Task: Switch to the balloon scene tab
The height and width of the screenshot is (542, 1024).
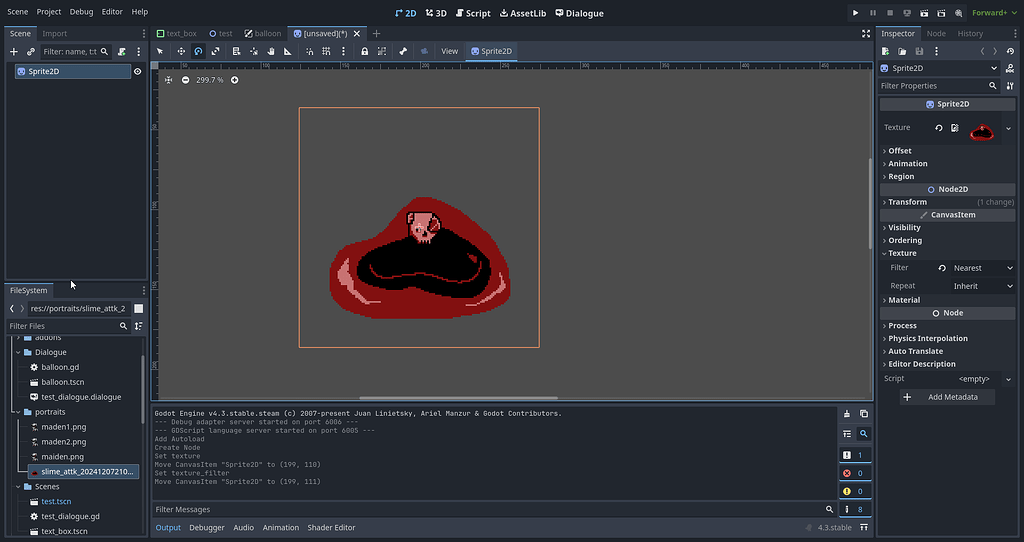Action: (x=263, y=33)
